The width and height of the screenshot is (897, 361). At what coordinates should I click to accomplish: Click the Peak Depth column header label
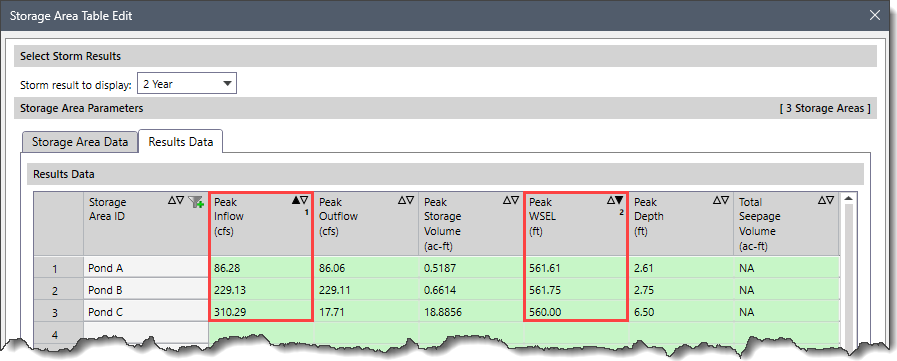click(649, 217)
